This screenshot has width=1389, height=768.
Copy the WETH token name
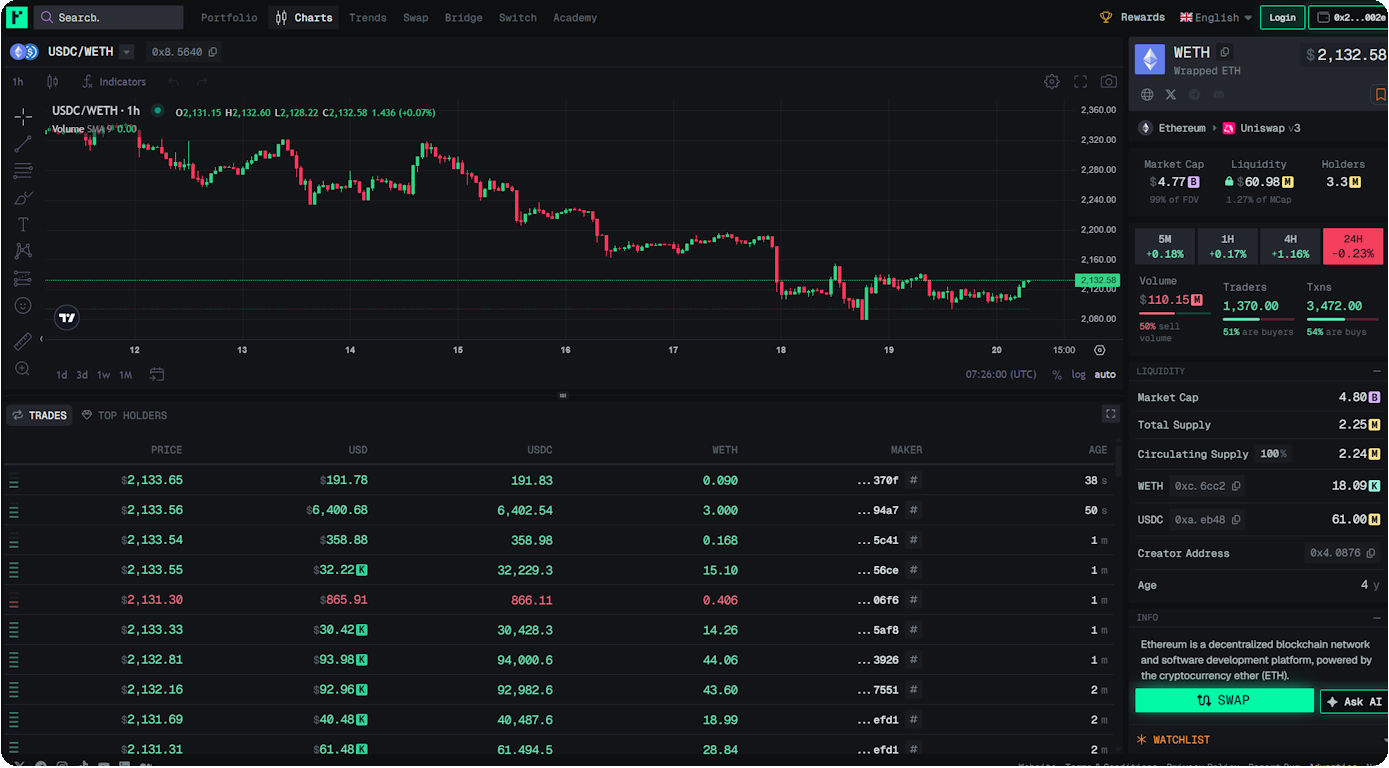(1225, 52)
